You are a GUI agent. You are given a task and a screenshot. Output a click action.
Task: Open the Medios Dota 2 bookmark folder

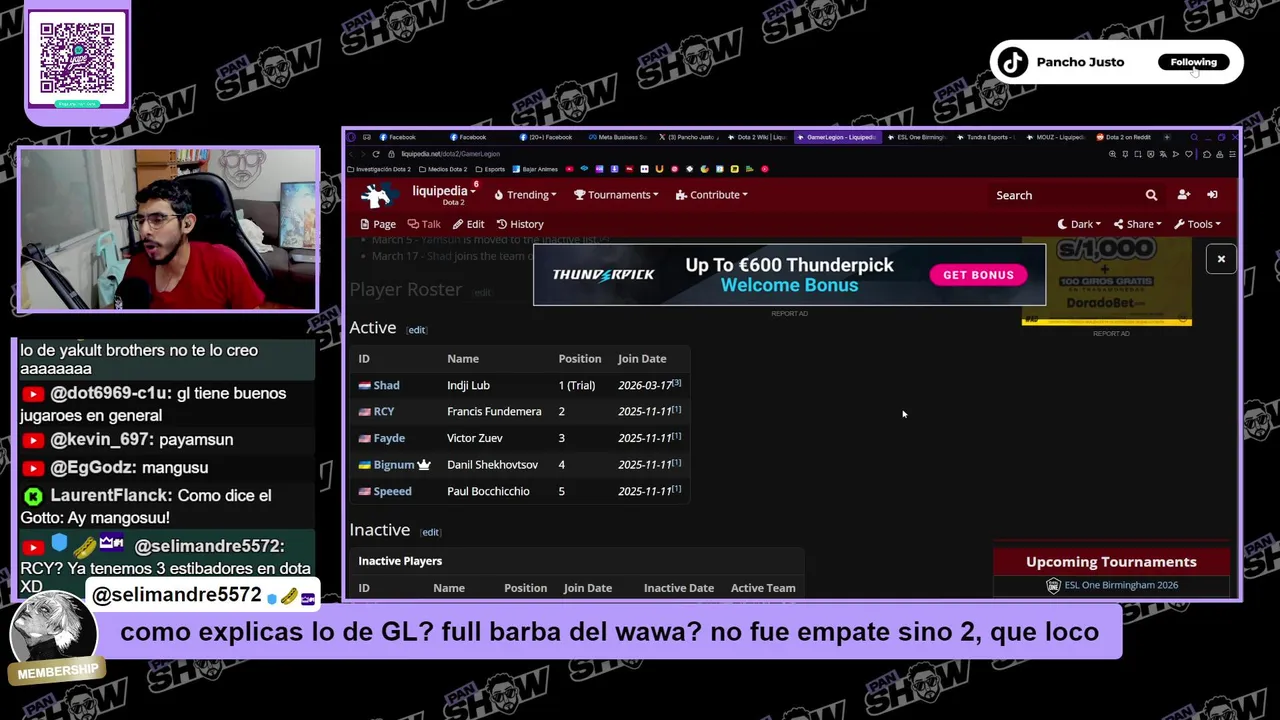[x=444, y=169]
